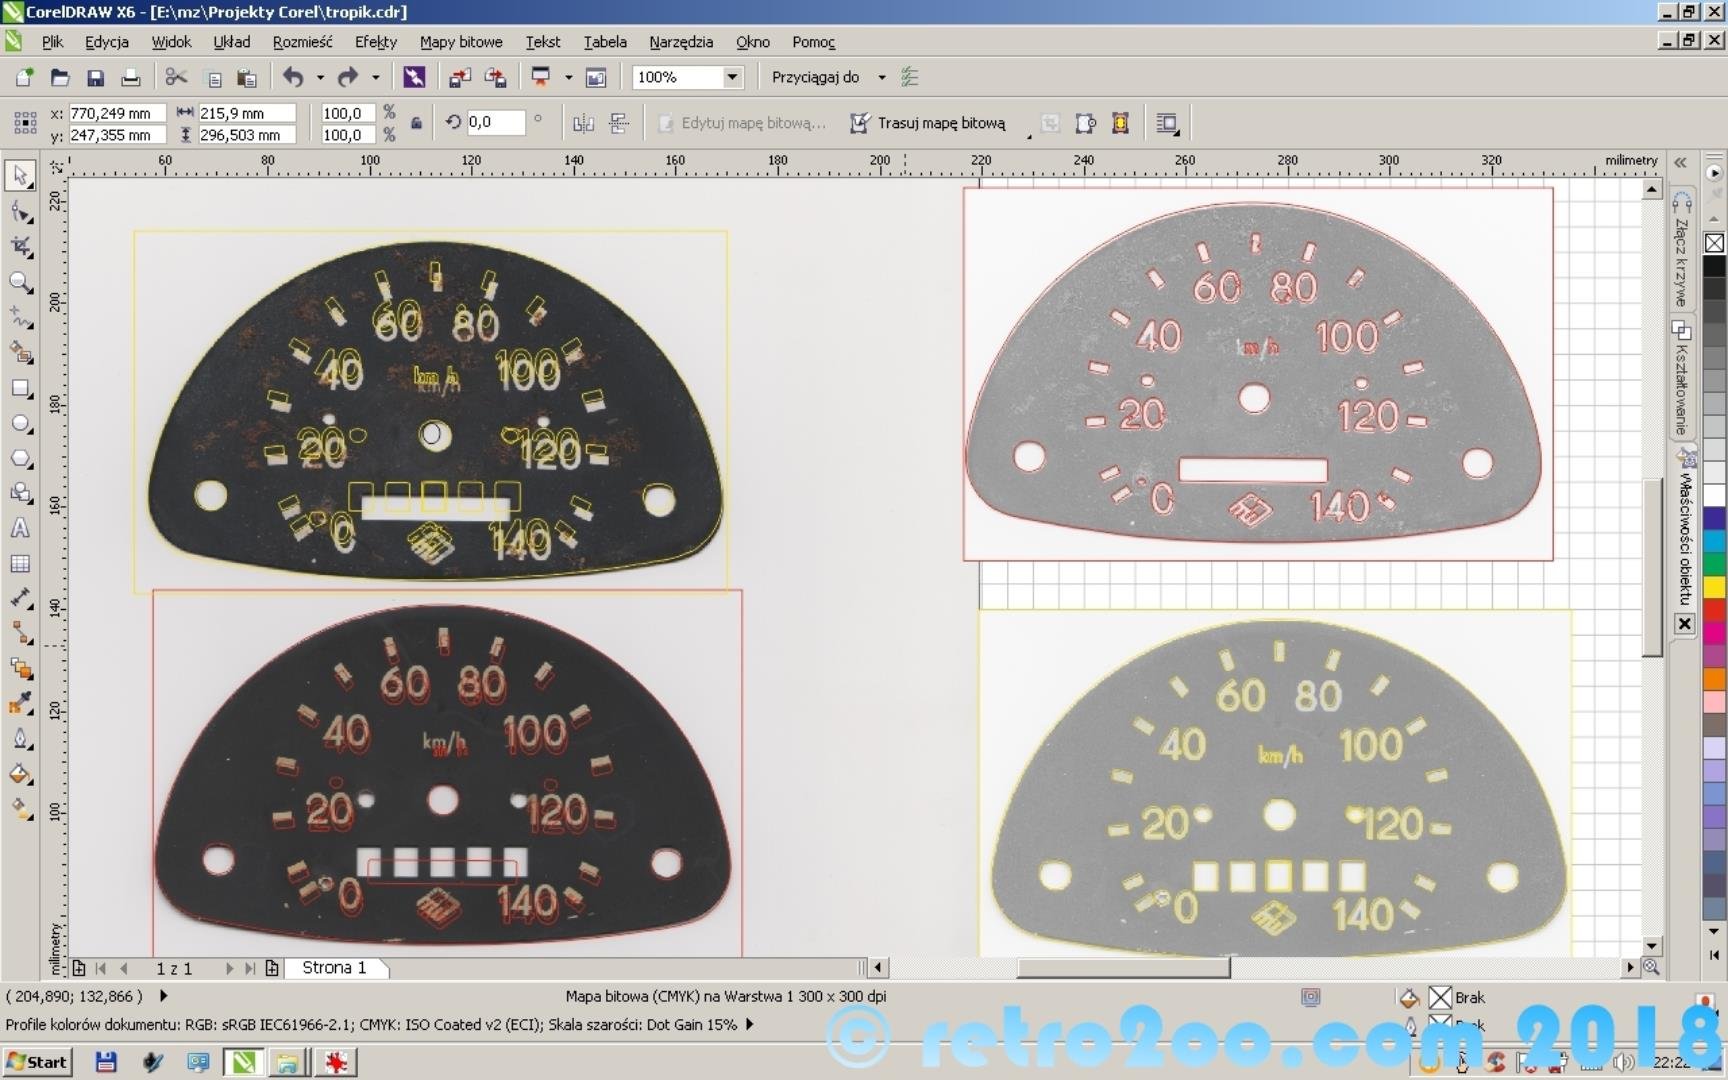Select the Ellipse tool
Image resolution: width=1728 pixels, height=1080 pixels.
click(x=20, y=424)
